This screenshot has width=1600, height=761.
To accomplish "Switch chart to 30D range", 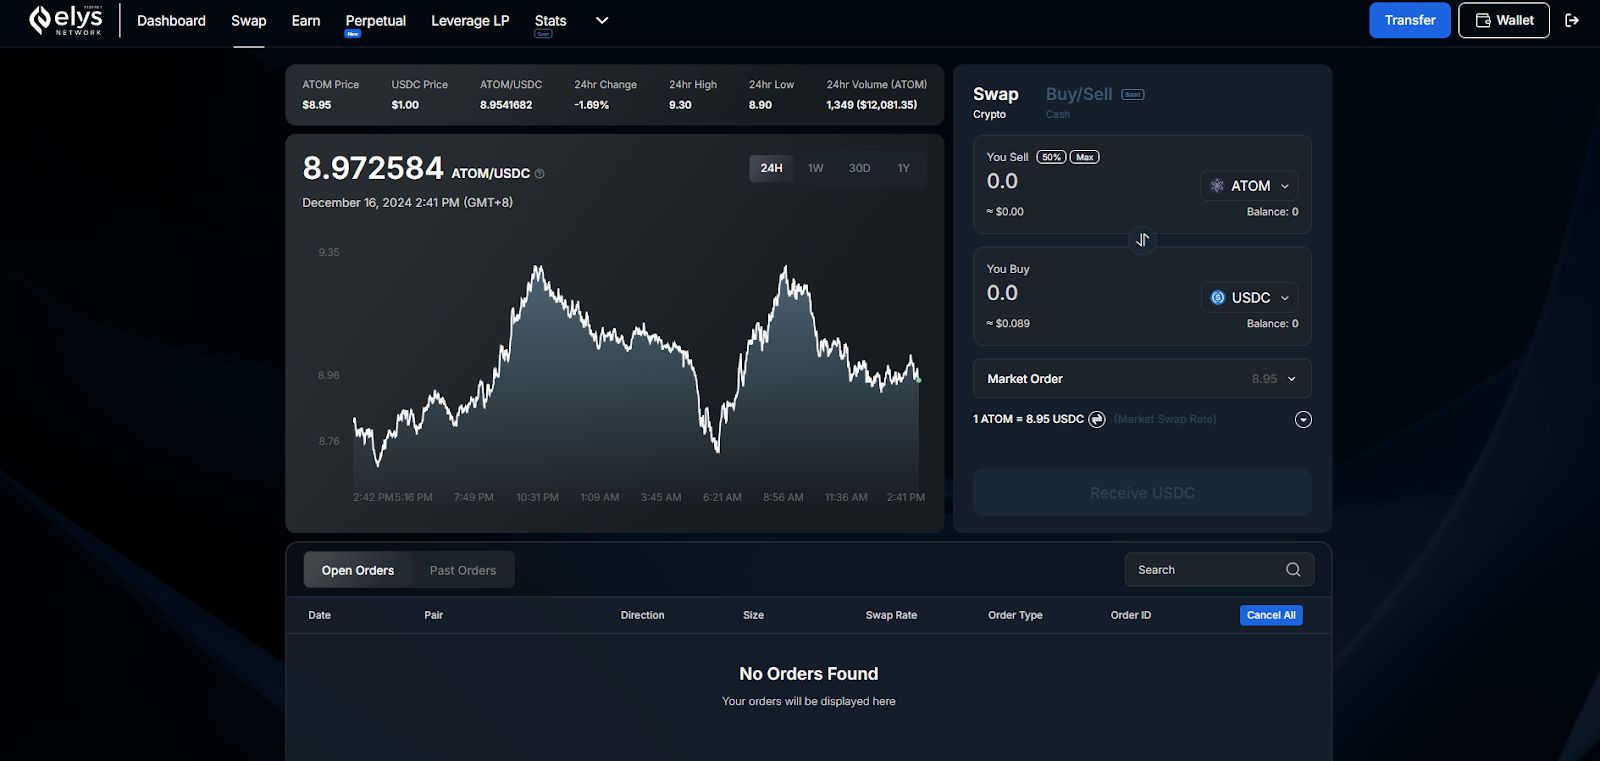I will point(859,168).
